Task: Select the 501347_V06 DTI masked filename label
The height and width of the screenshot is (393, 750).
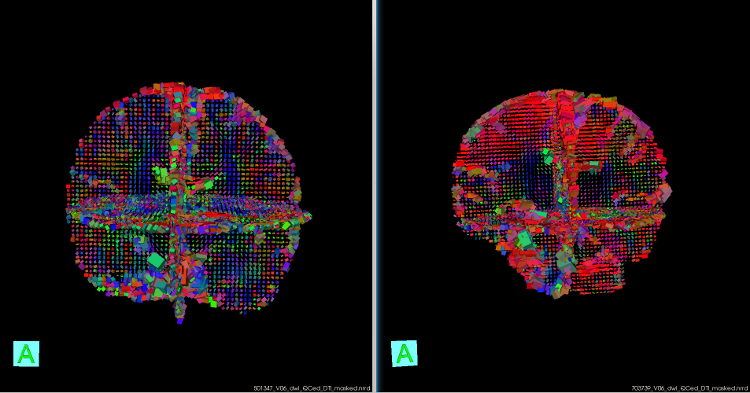Action: pos(312,389)
